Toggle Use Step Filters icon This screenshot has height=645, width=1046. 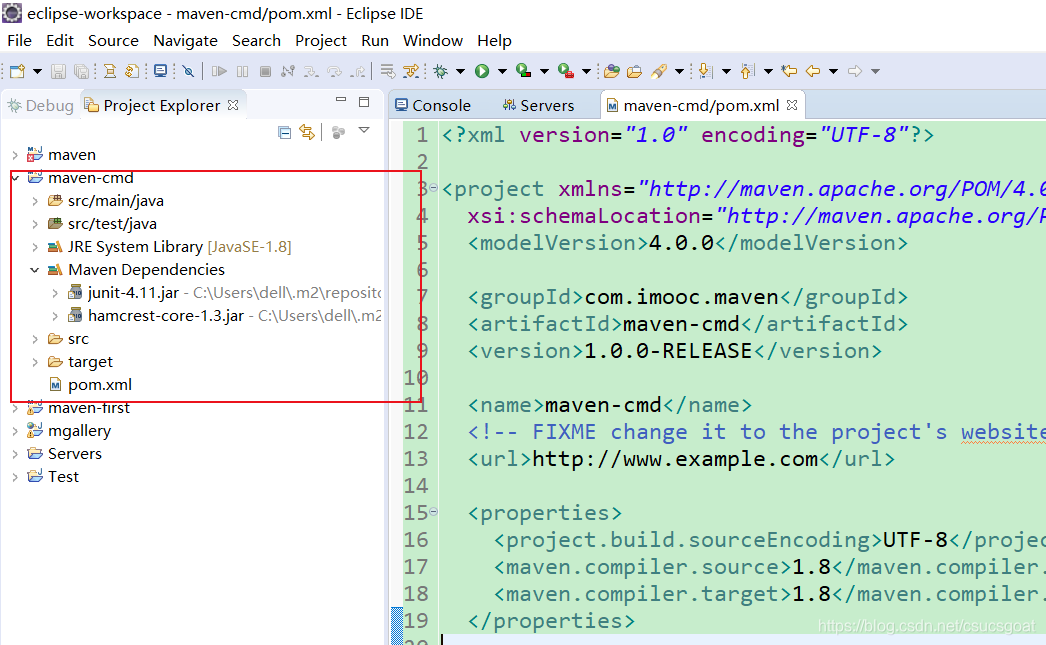point(411,71)
